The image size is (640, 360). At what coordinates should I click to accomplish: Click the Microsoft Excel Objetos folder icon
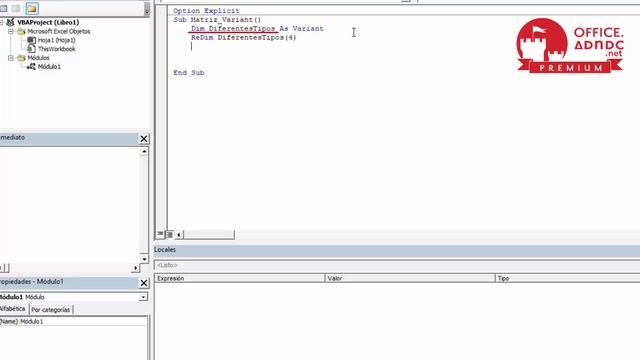21,31
